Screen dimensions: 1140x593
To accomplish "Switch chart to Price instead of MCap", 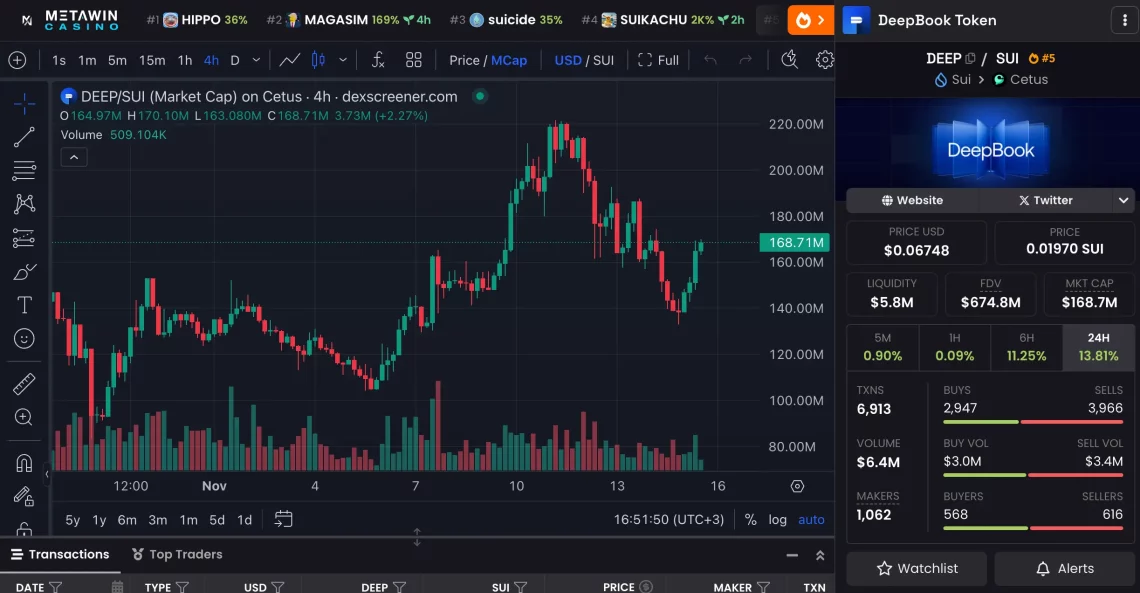I will 464,60.
